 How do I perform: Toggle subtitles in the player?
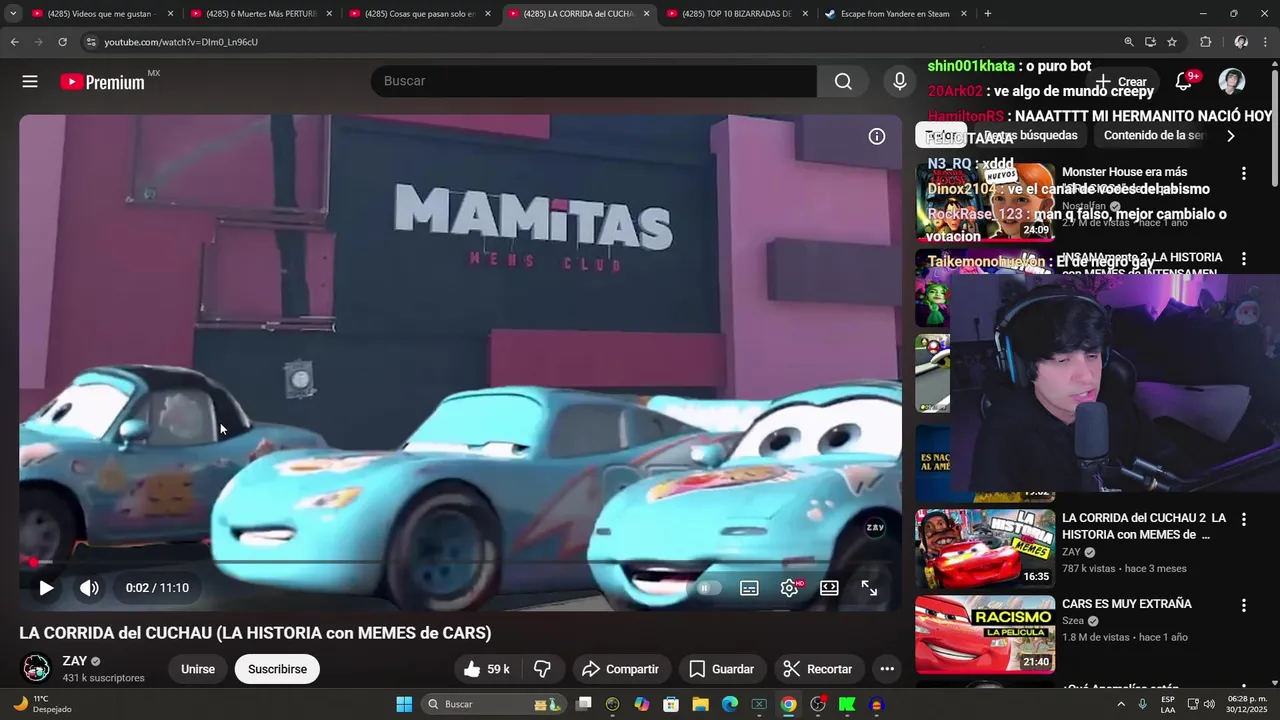click(x=749, y=588)
